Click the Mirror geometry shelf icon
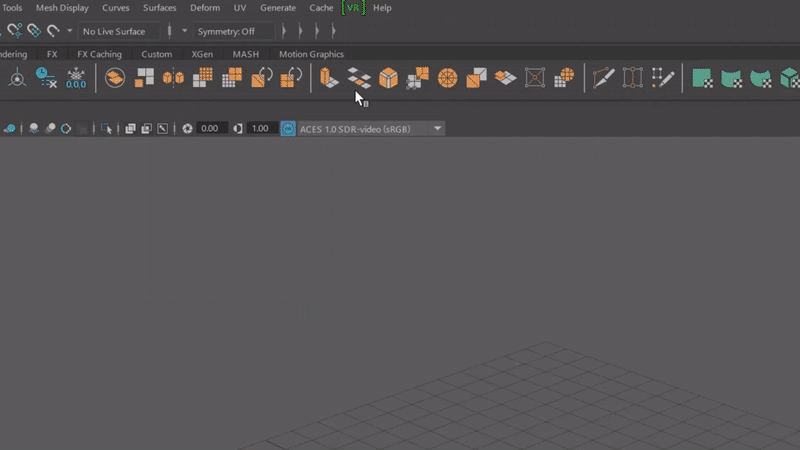The width and height of the screenshot is (800, 450). pos(173,78)
